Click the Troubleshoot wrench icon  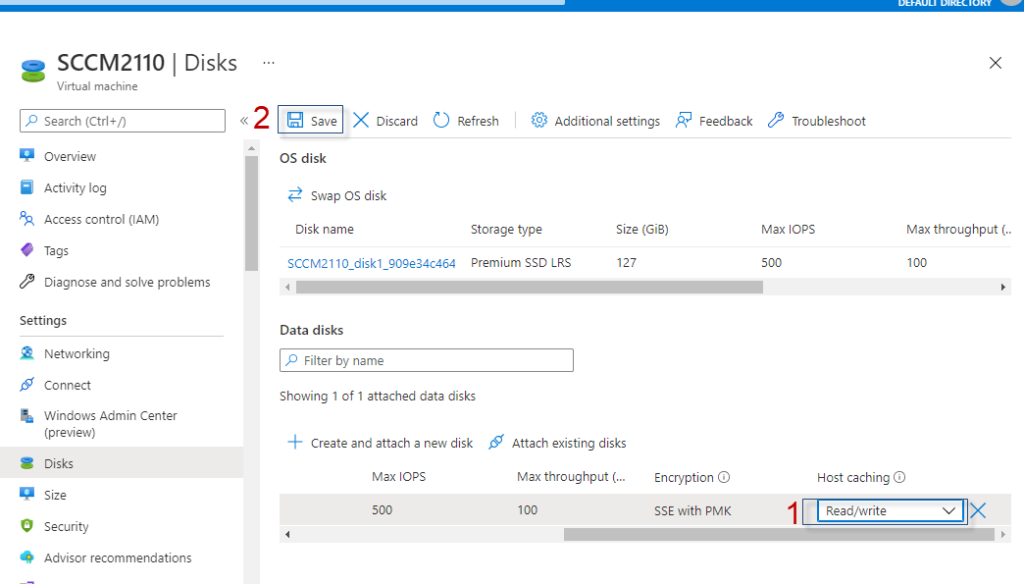776,120
